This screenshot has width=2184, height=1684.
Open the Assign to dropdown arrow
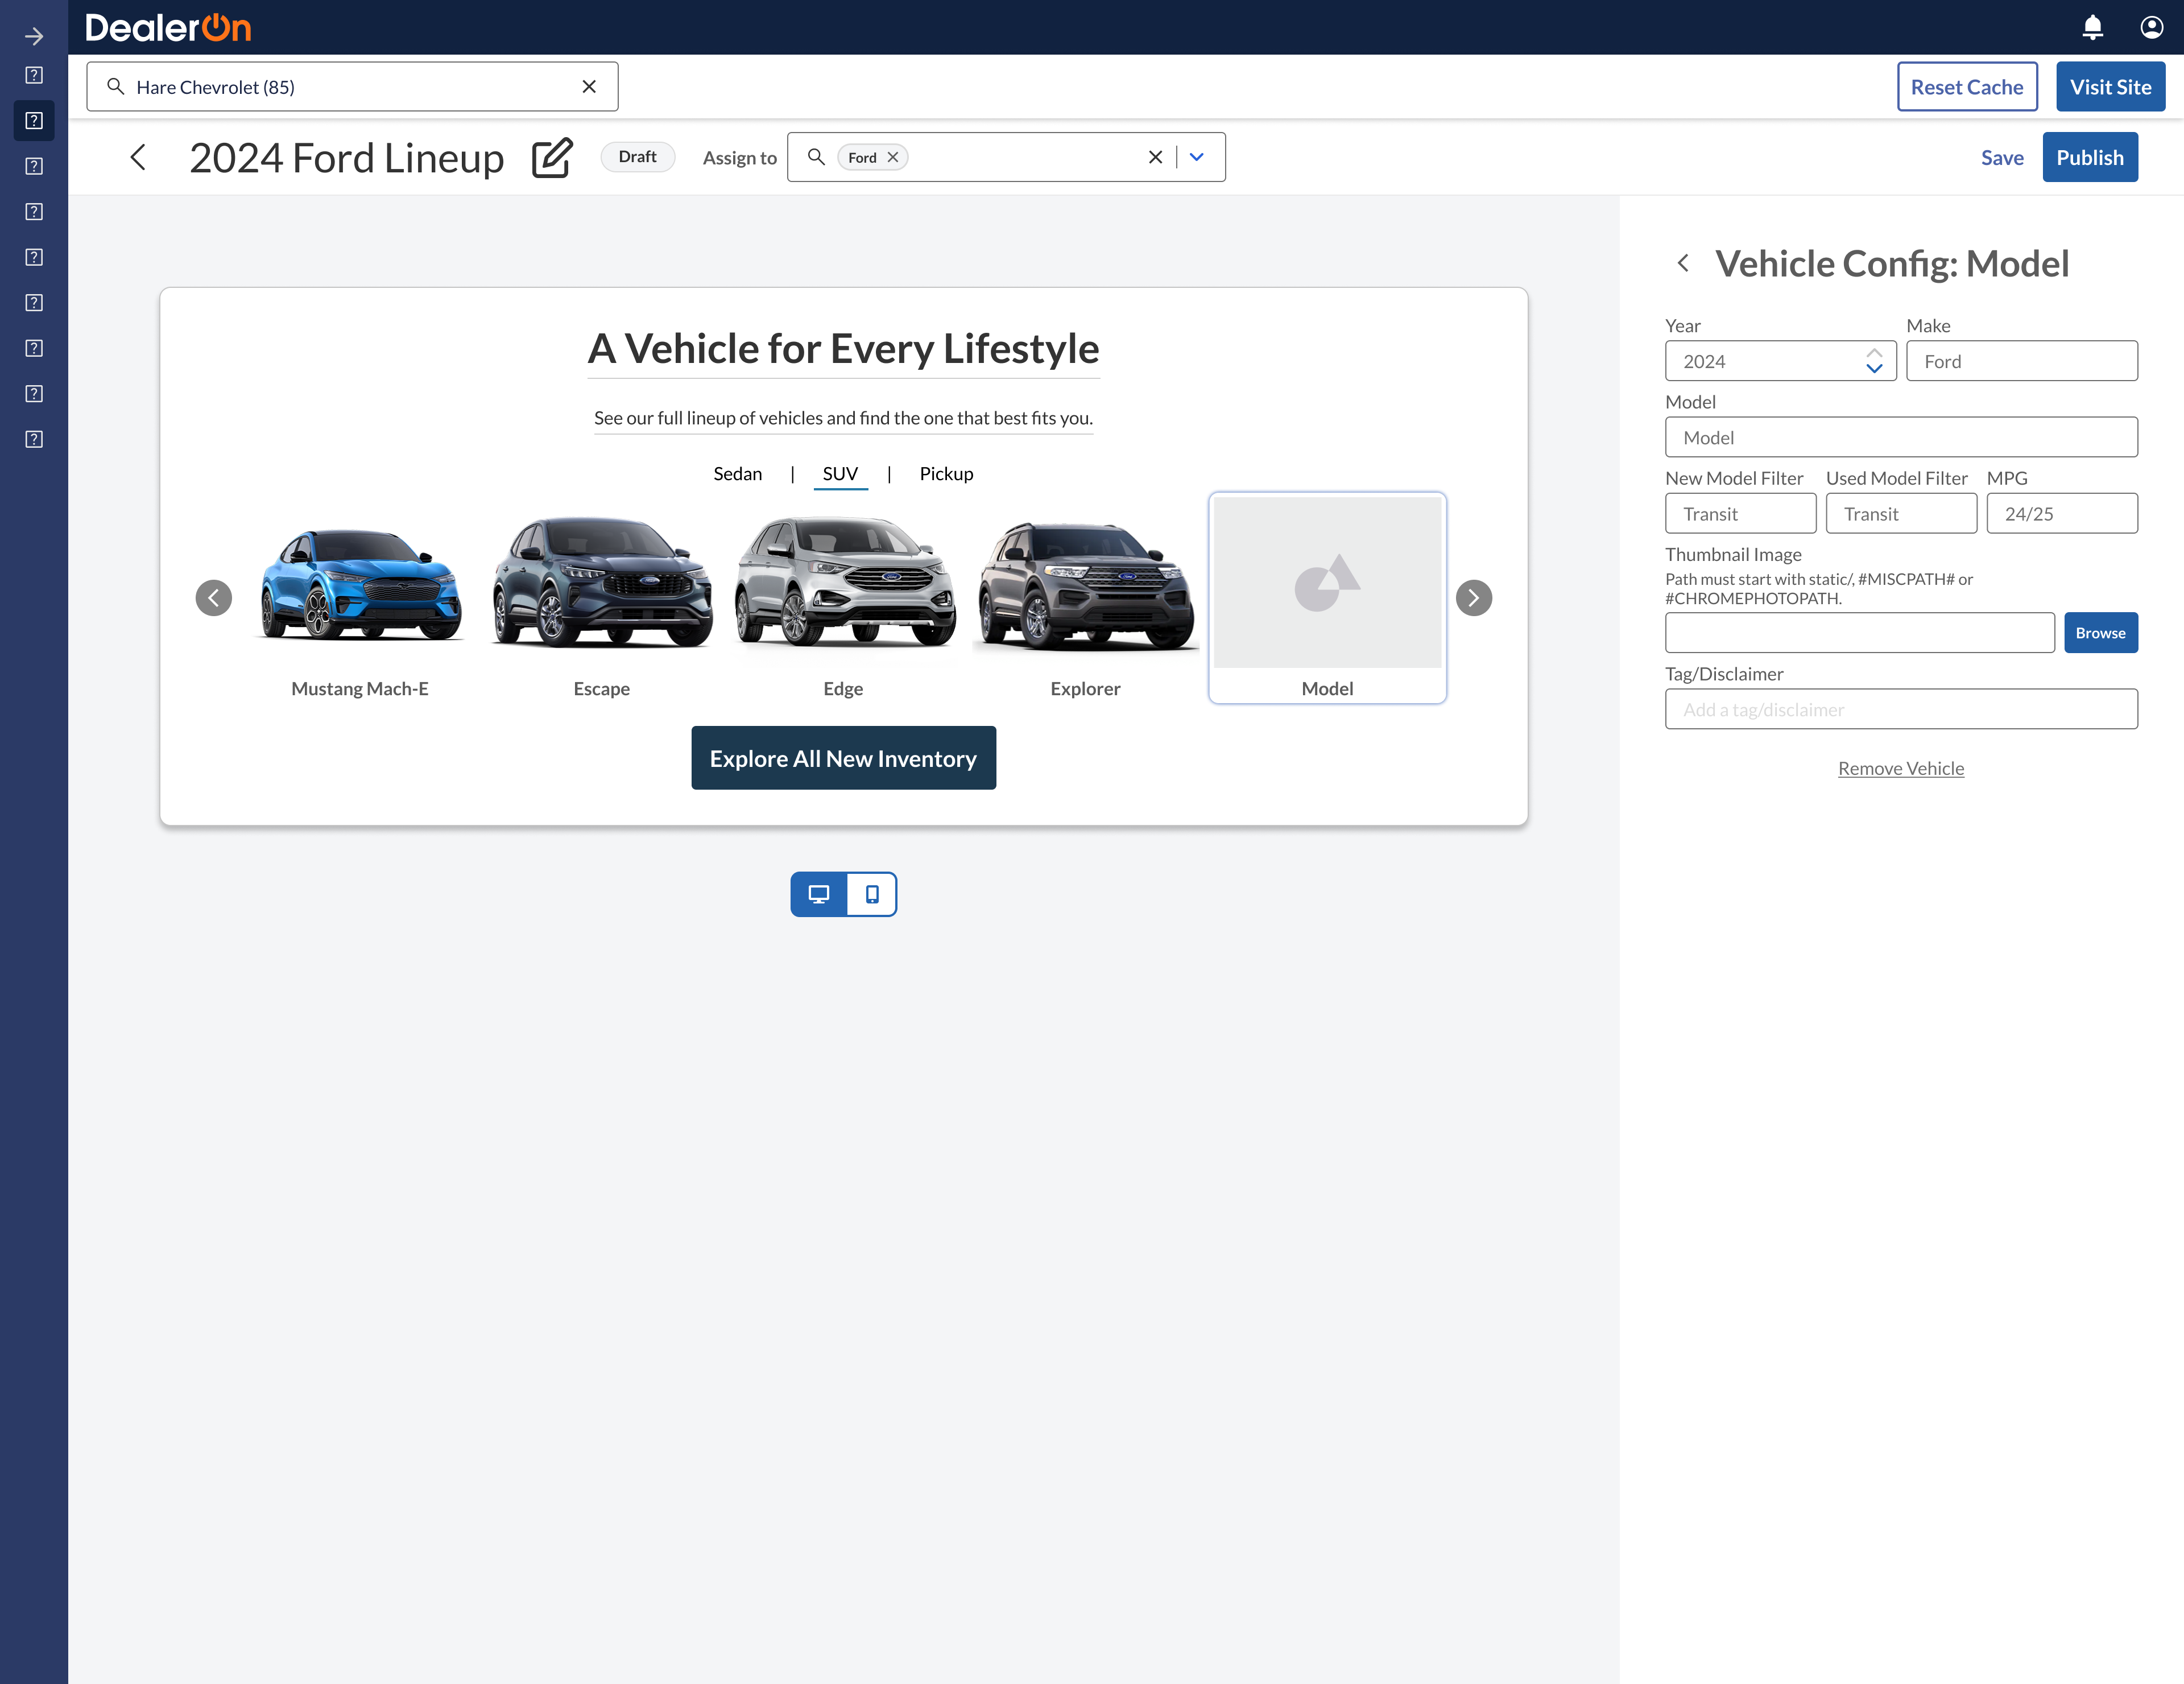1197,157
